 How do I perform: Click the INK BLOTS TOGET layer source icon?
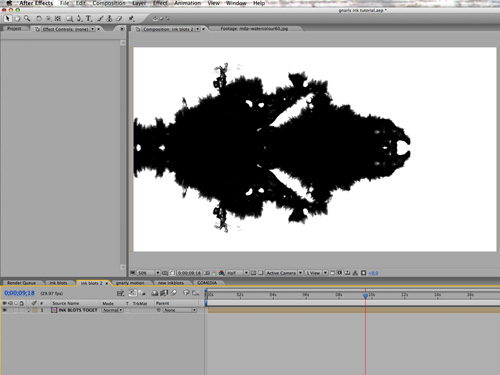(x=54, y=310)
